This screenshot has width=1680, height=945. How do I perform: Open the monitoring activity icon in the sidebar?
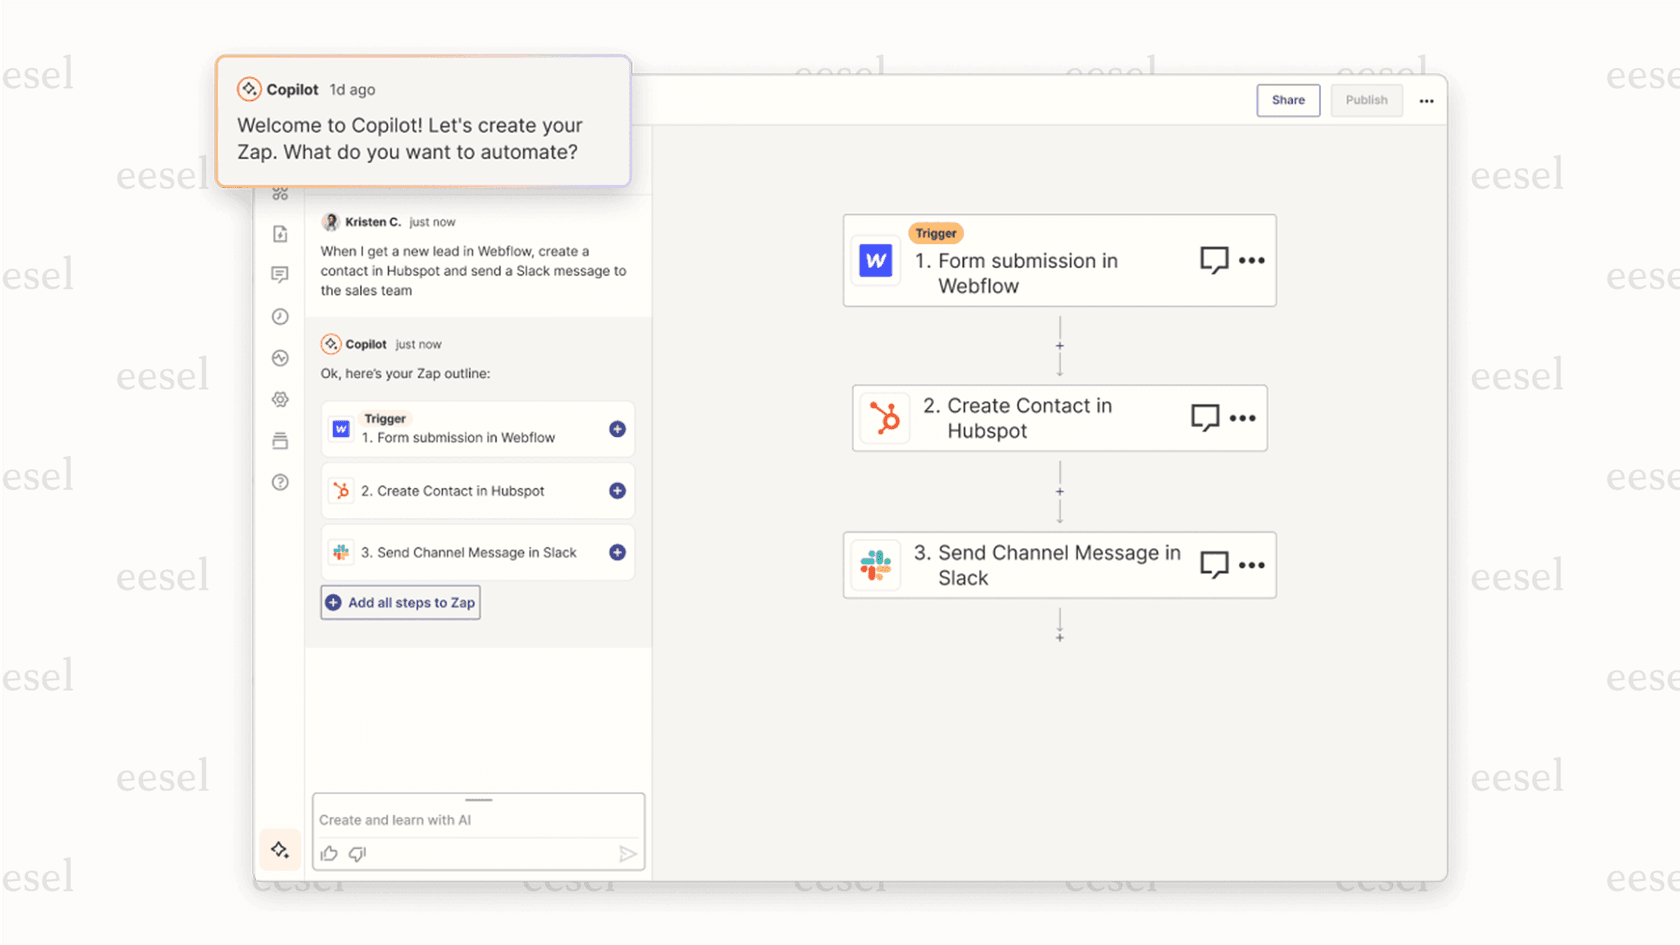coord(280,357)
